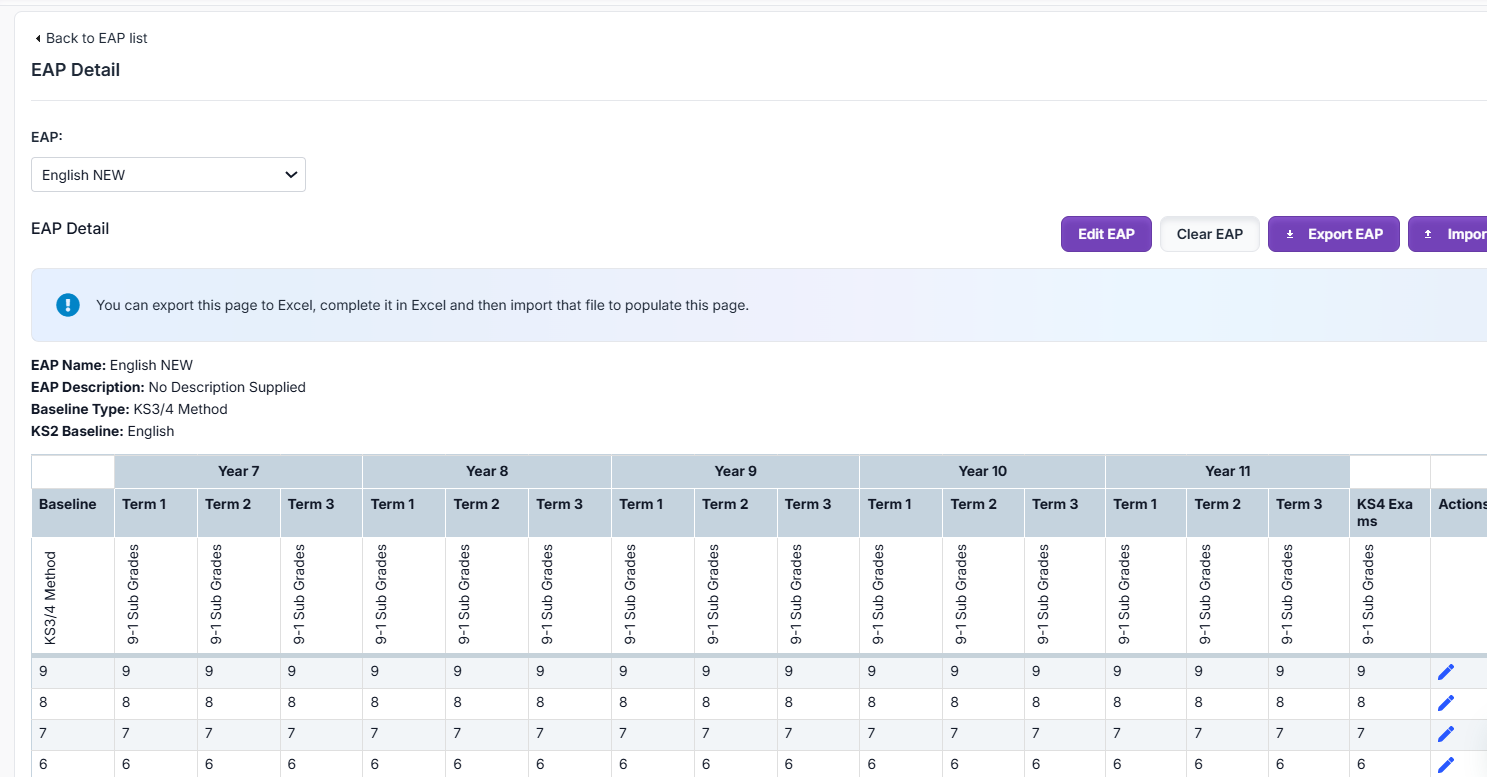Click the Term 1 header under Year 8
The width and height of the screenshot is (1487, 777).
(404, 513)
